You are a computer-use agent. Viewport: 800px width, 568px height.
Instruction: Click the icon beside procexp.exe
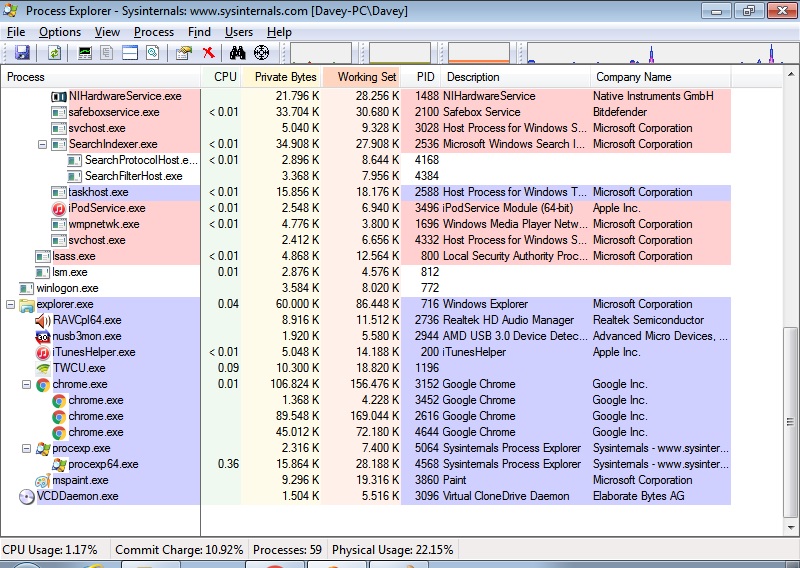[x=43, y=449]
